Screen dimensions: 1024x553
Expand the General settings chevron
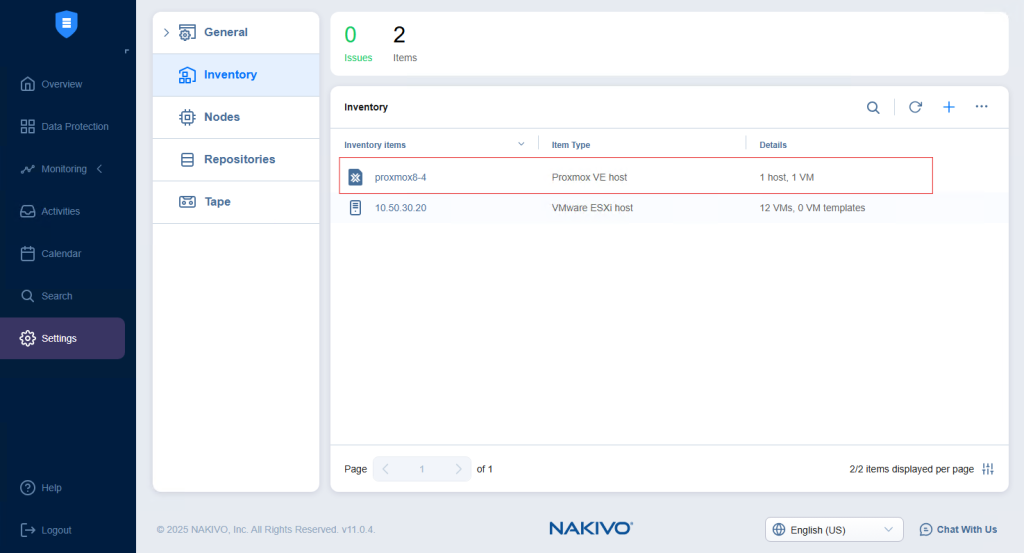click(x=166, y=33)
